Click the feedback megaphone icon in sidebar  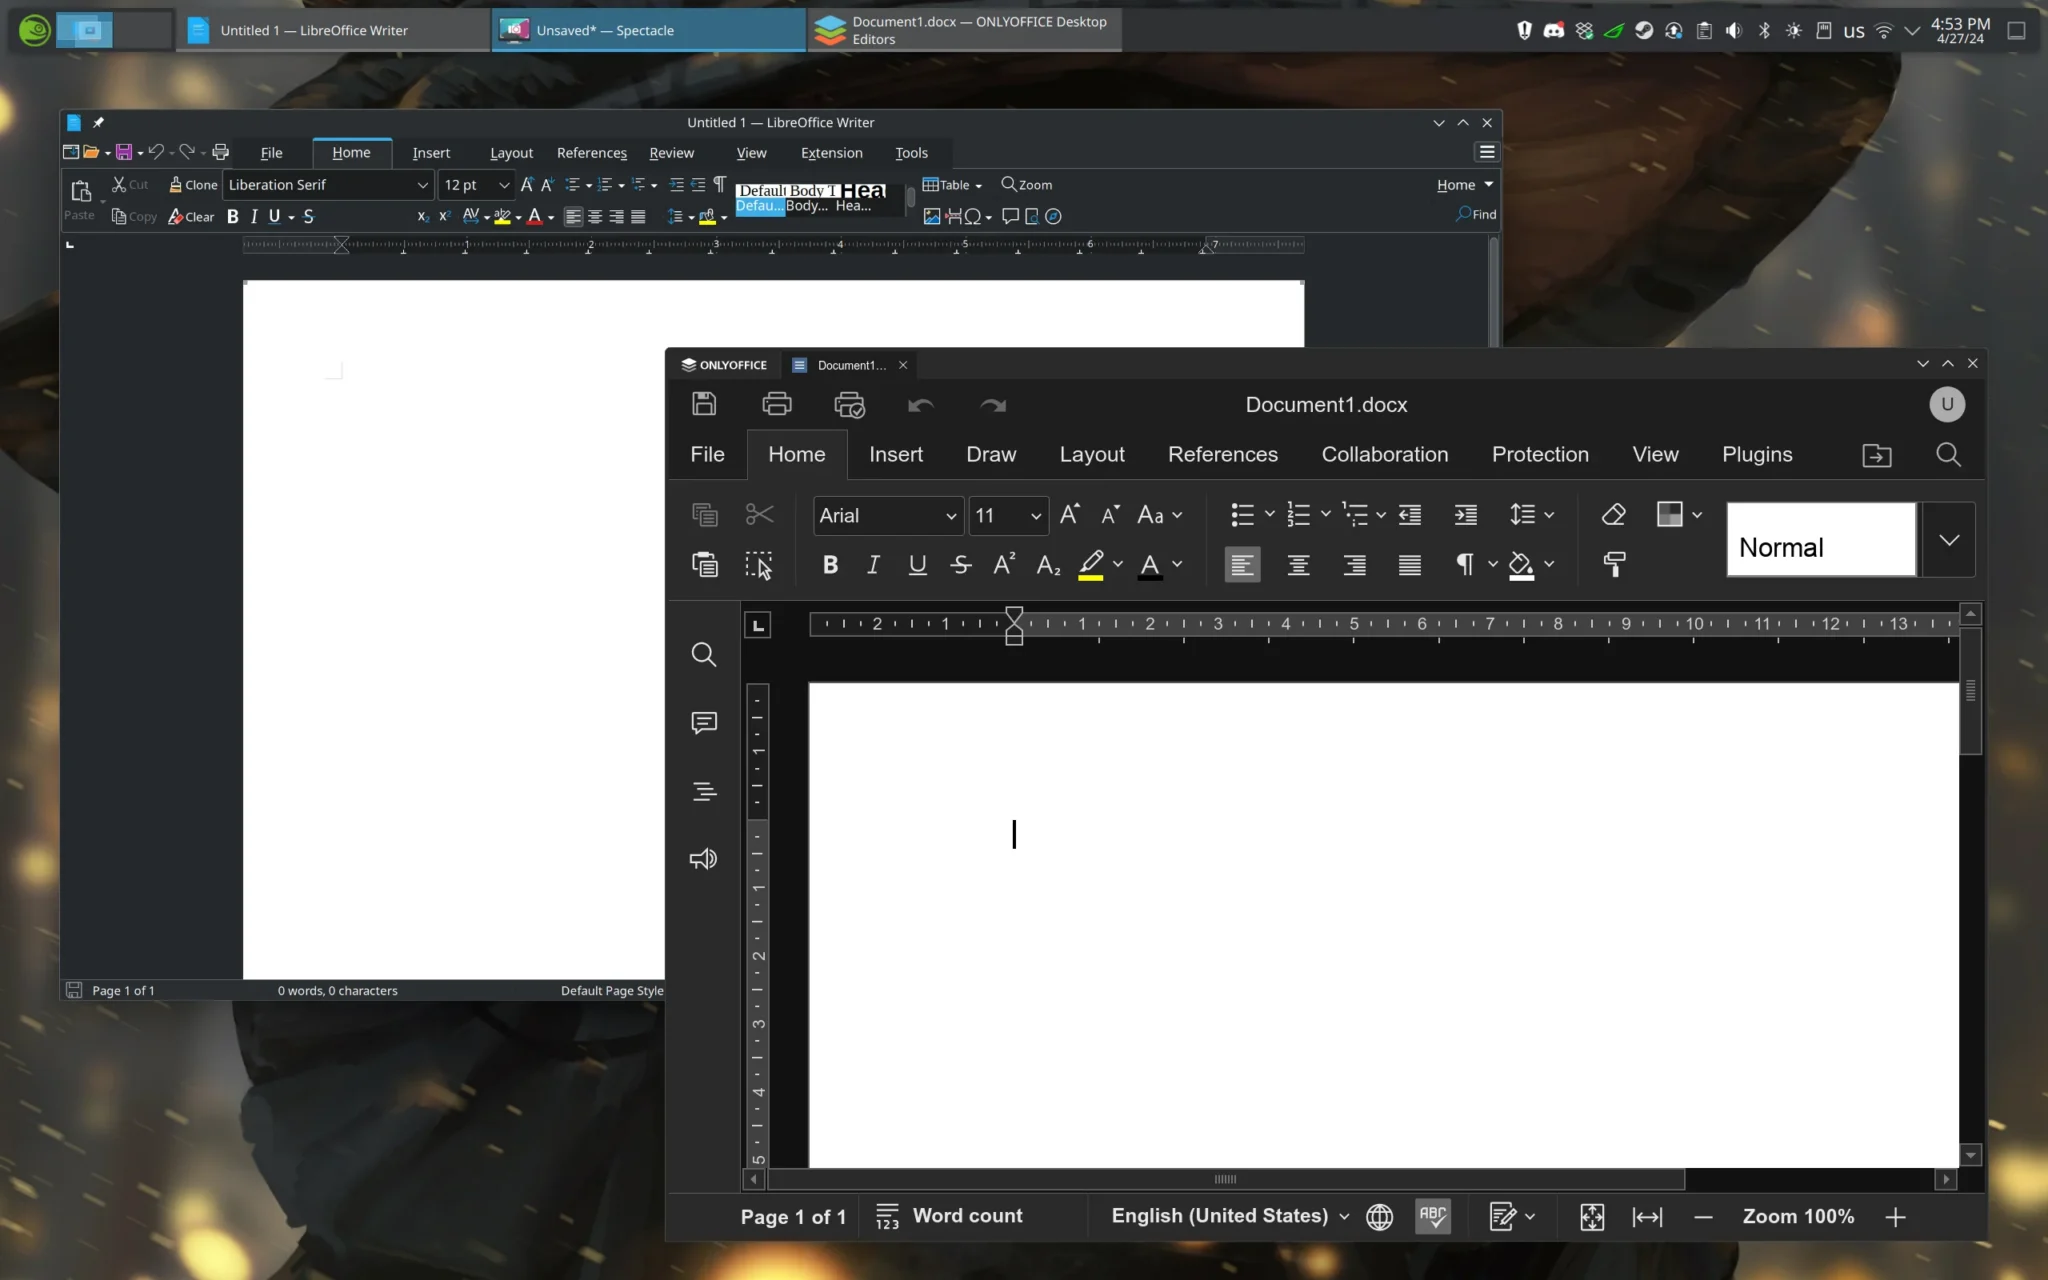704,859
